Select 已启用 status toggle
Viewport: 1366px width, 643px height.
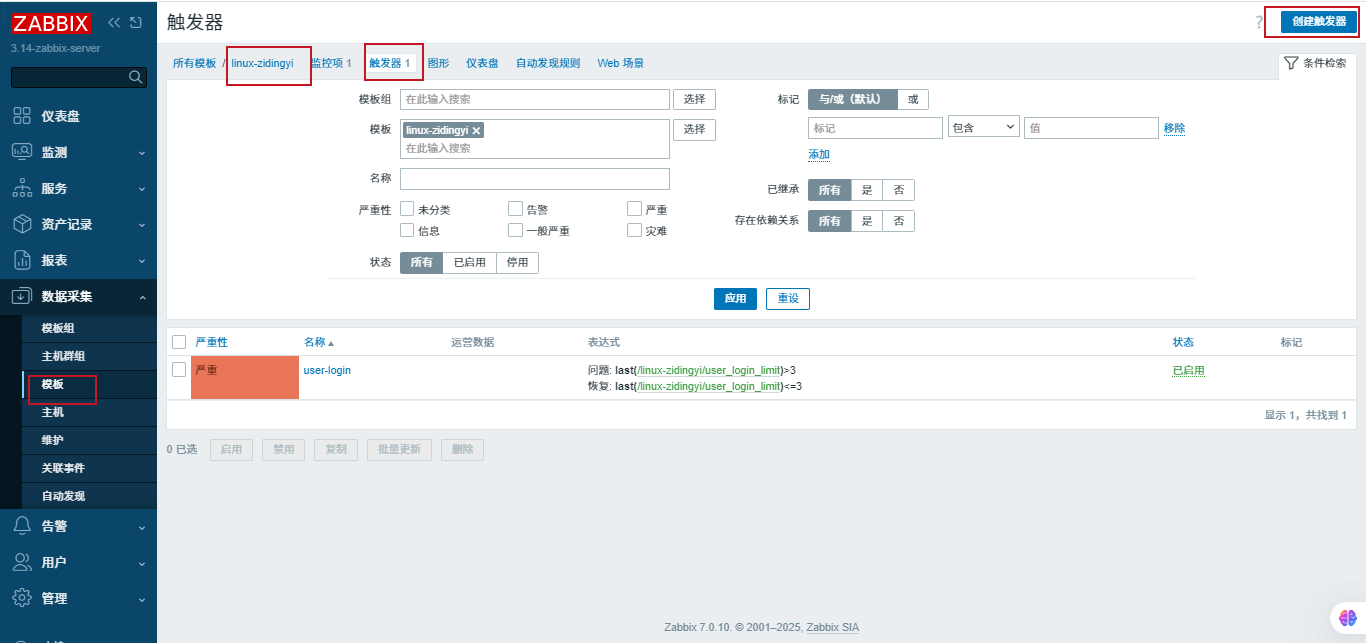(x=469, y=263)
